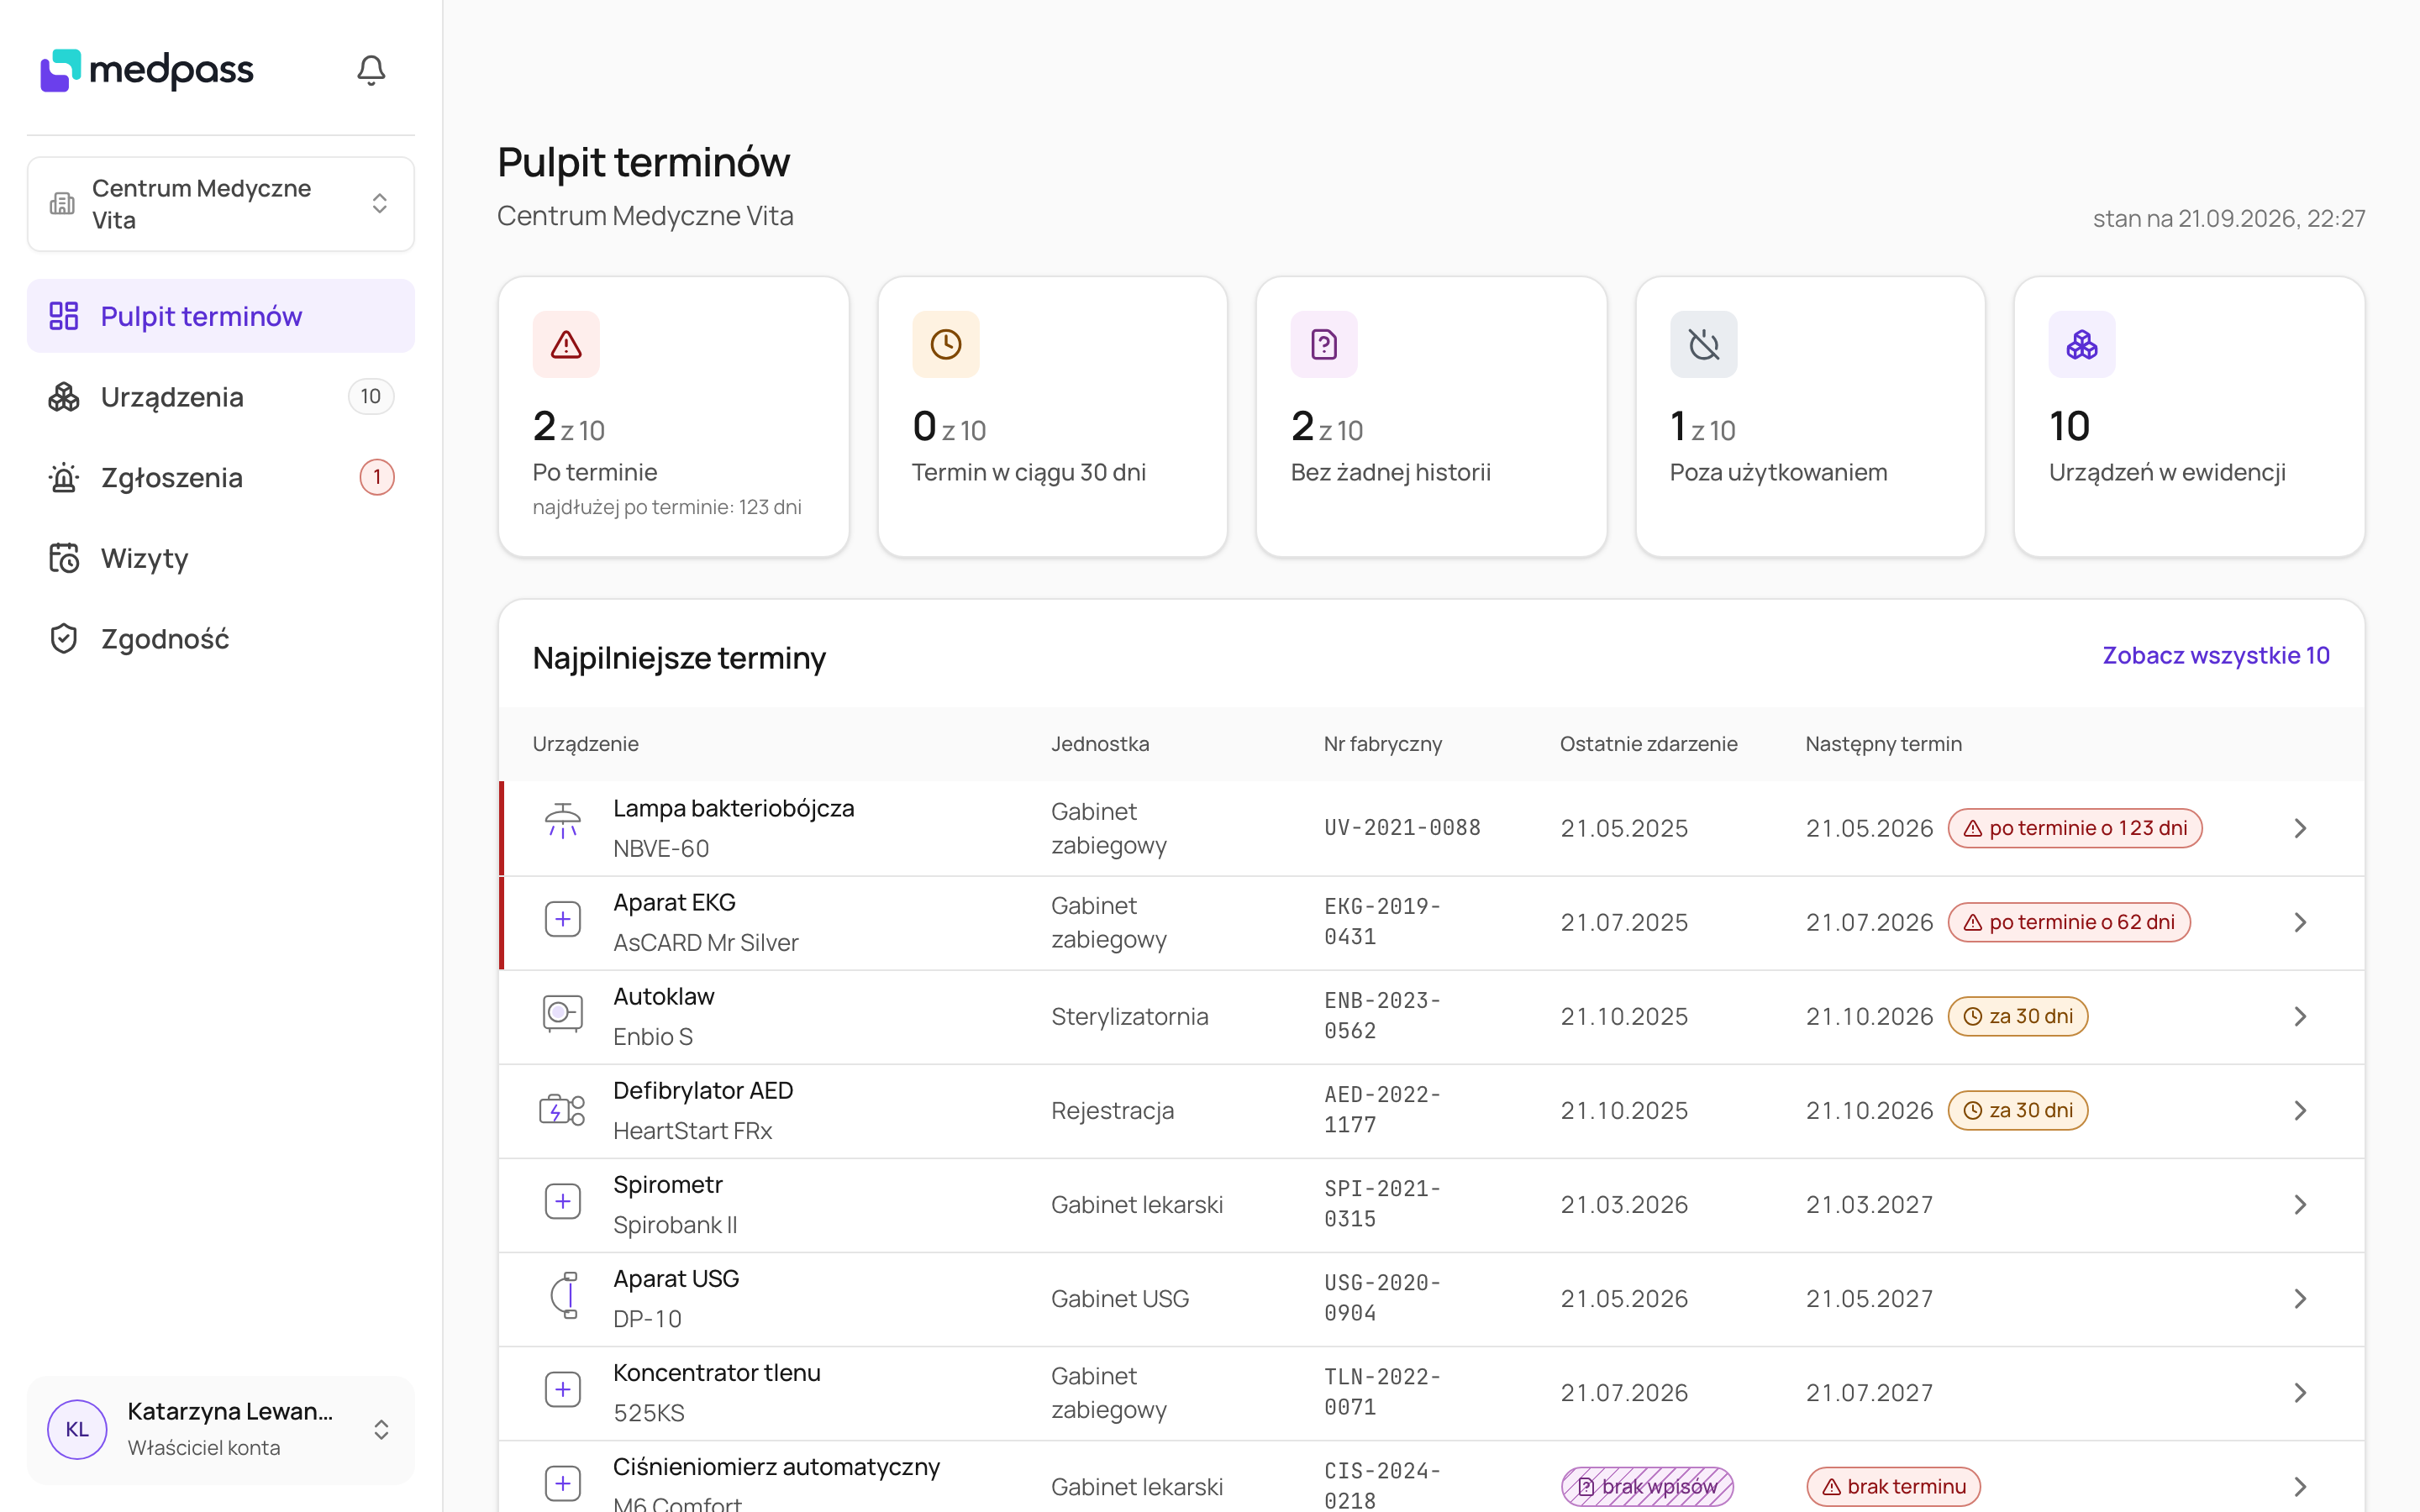The image size is (2420, 1512).
Task: Click the Zobacz wszystkie 10 link
Action: click(2216, 656)
